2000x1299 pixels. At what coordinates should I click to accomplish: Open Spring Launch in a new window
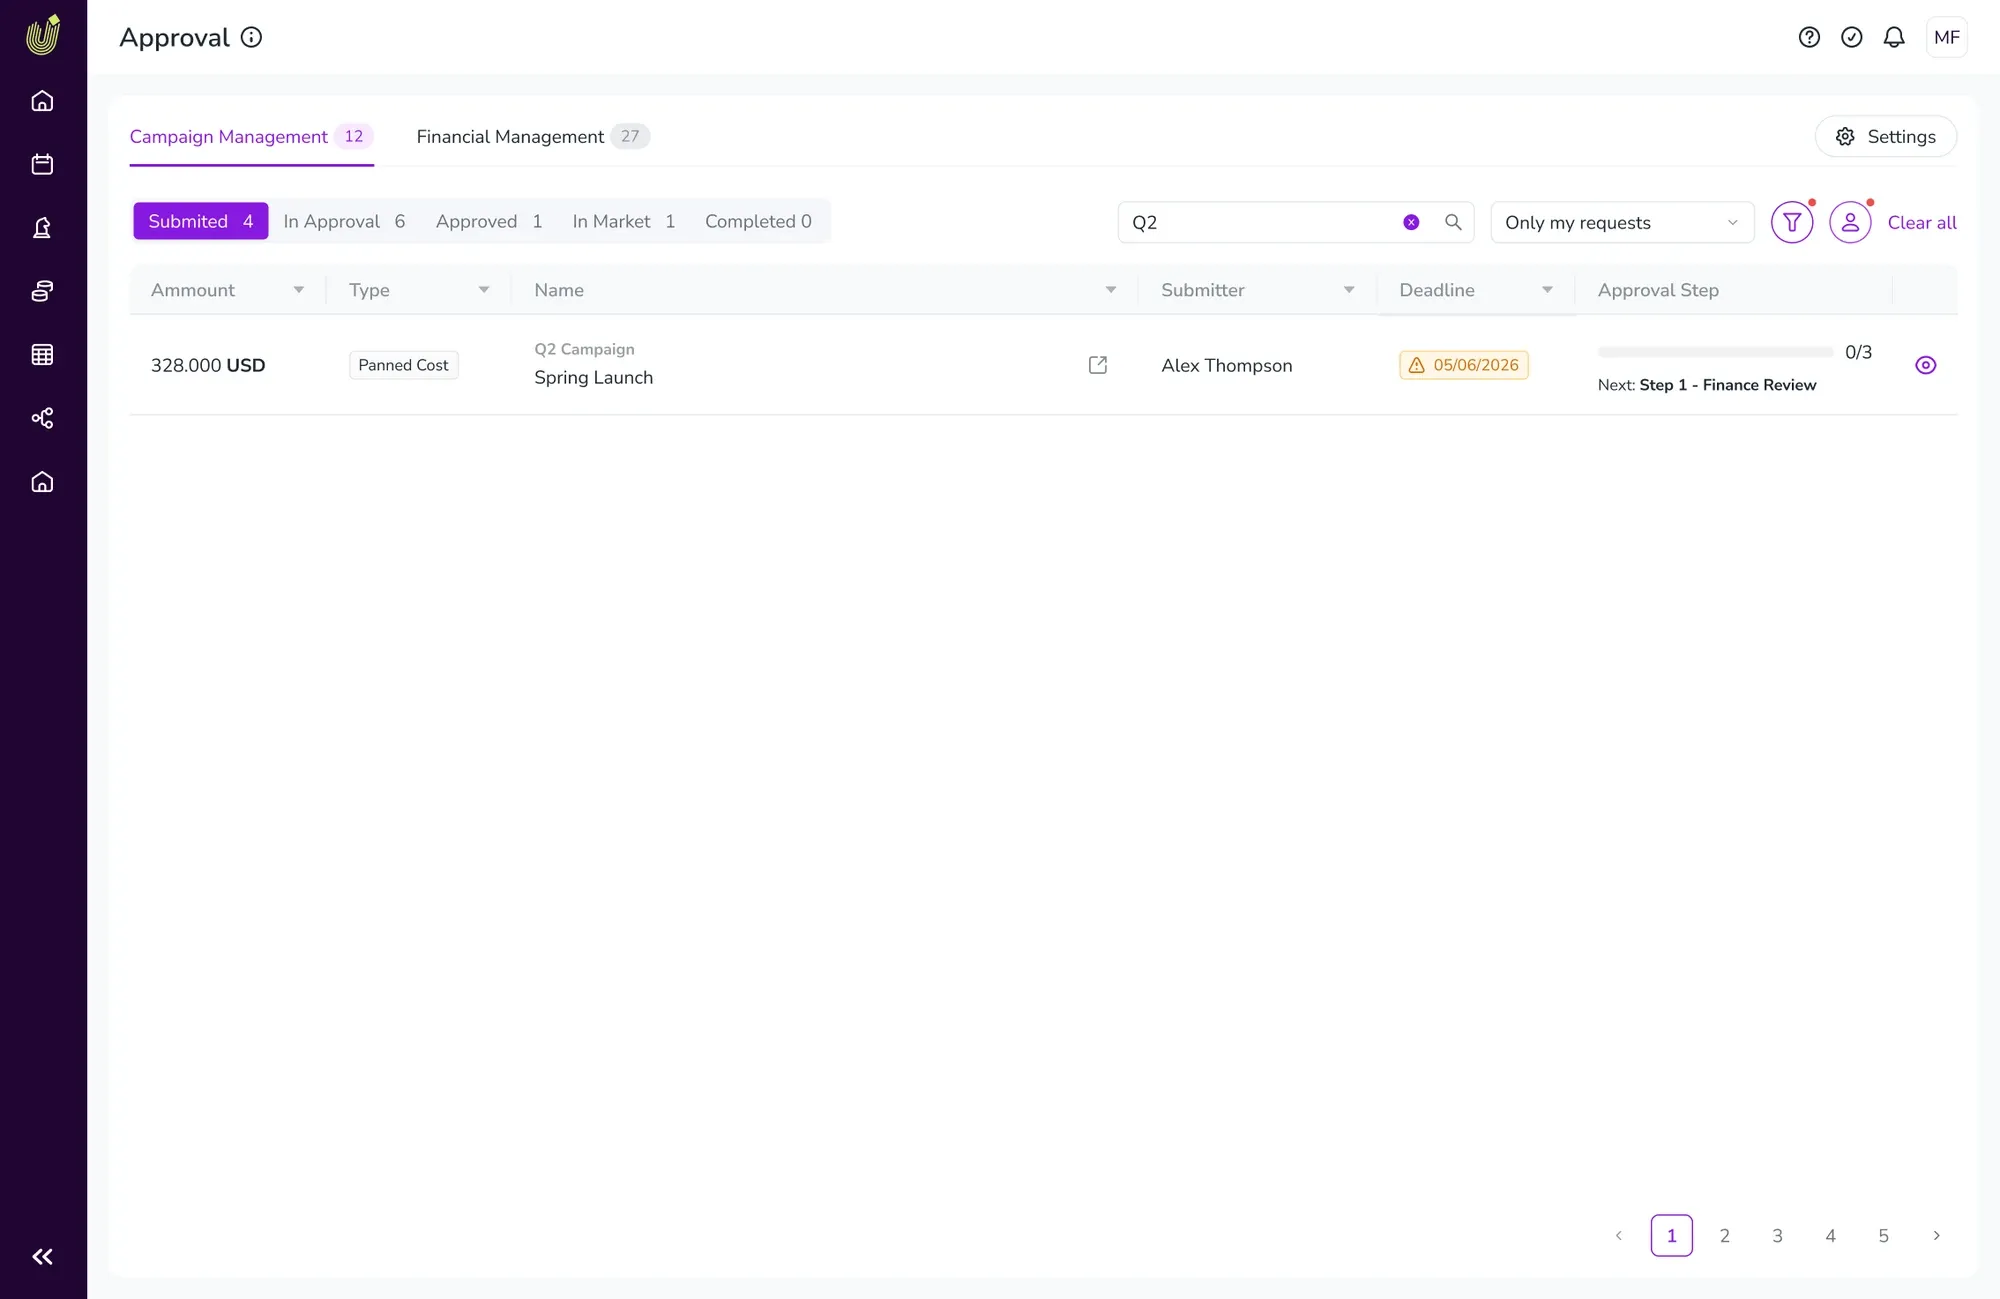(x=1098, y=365)
